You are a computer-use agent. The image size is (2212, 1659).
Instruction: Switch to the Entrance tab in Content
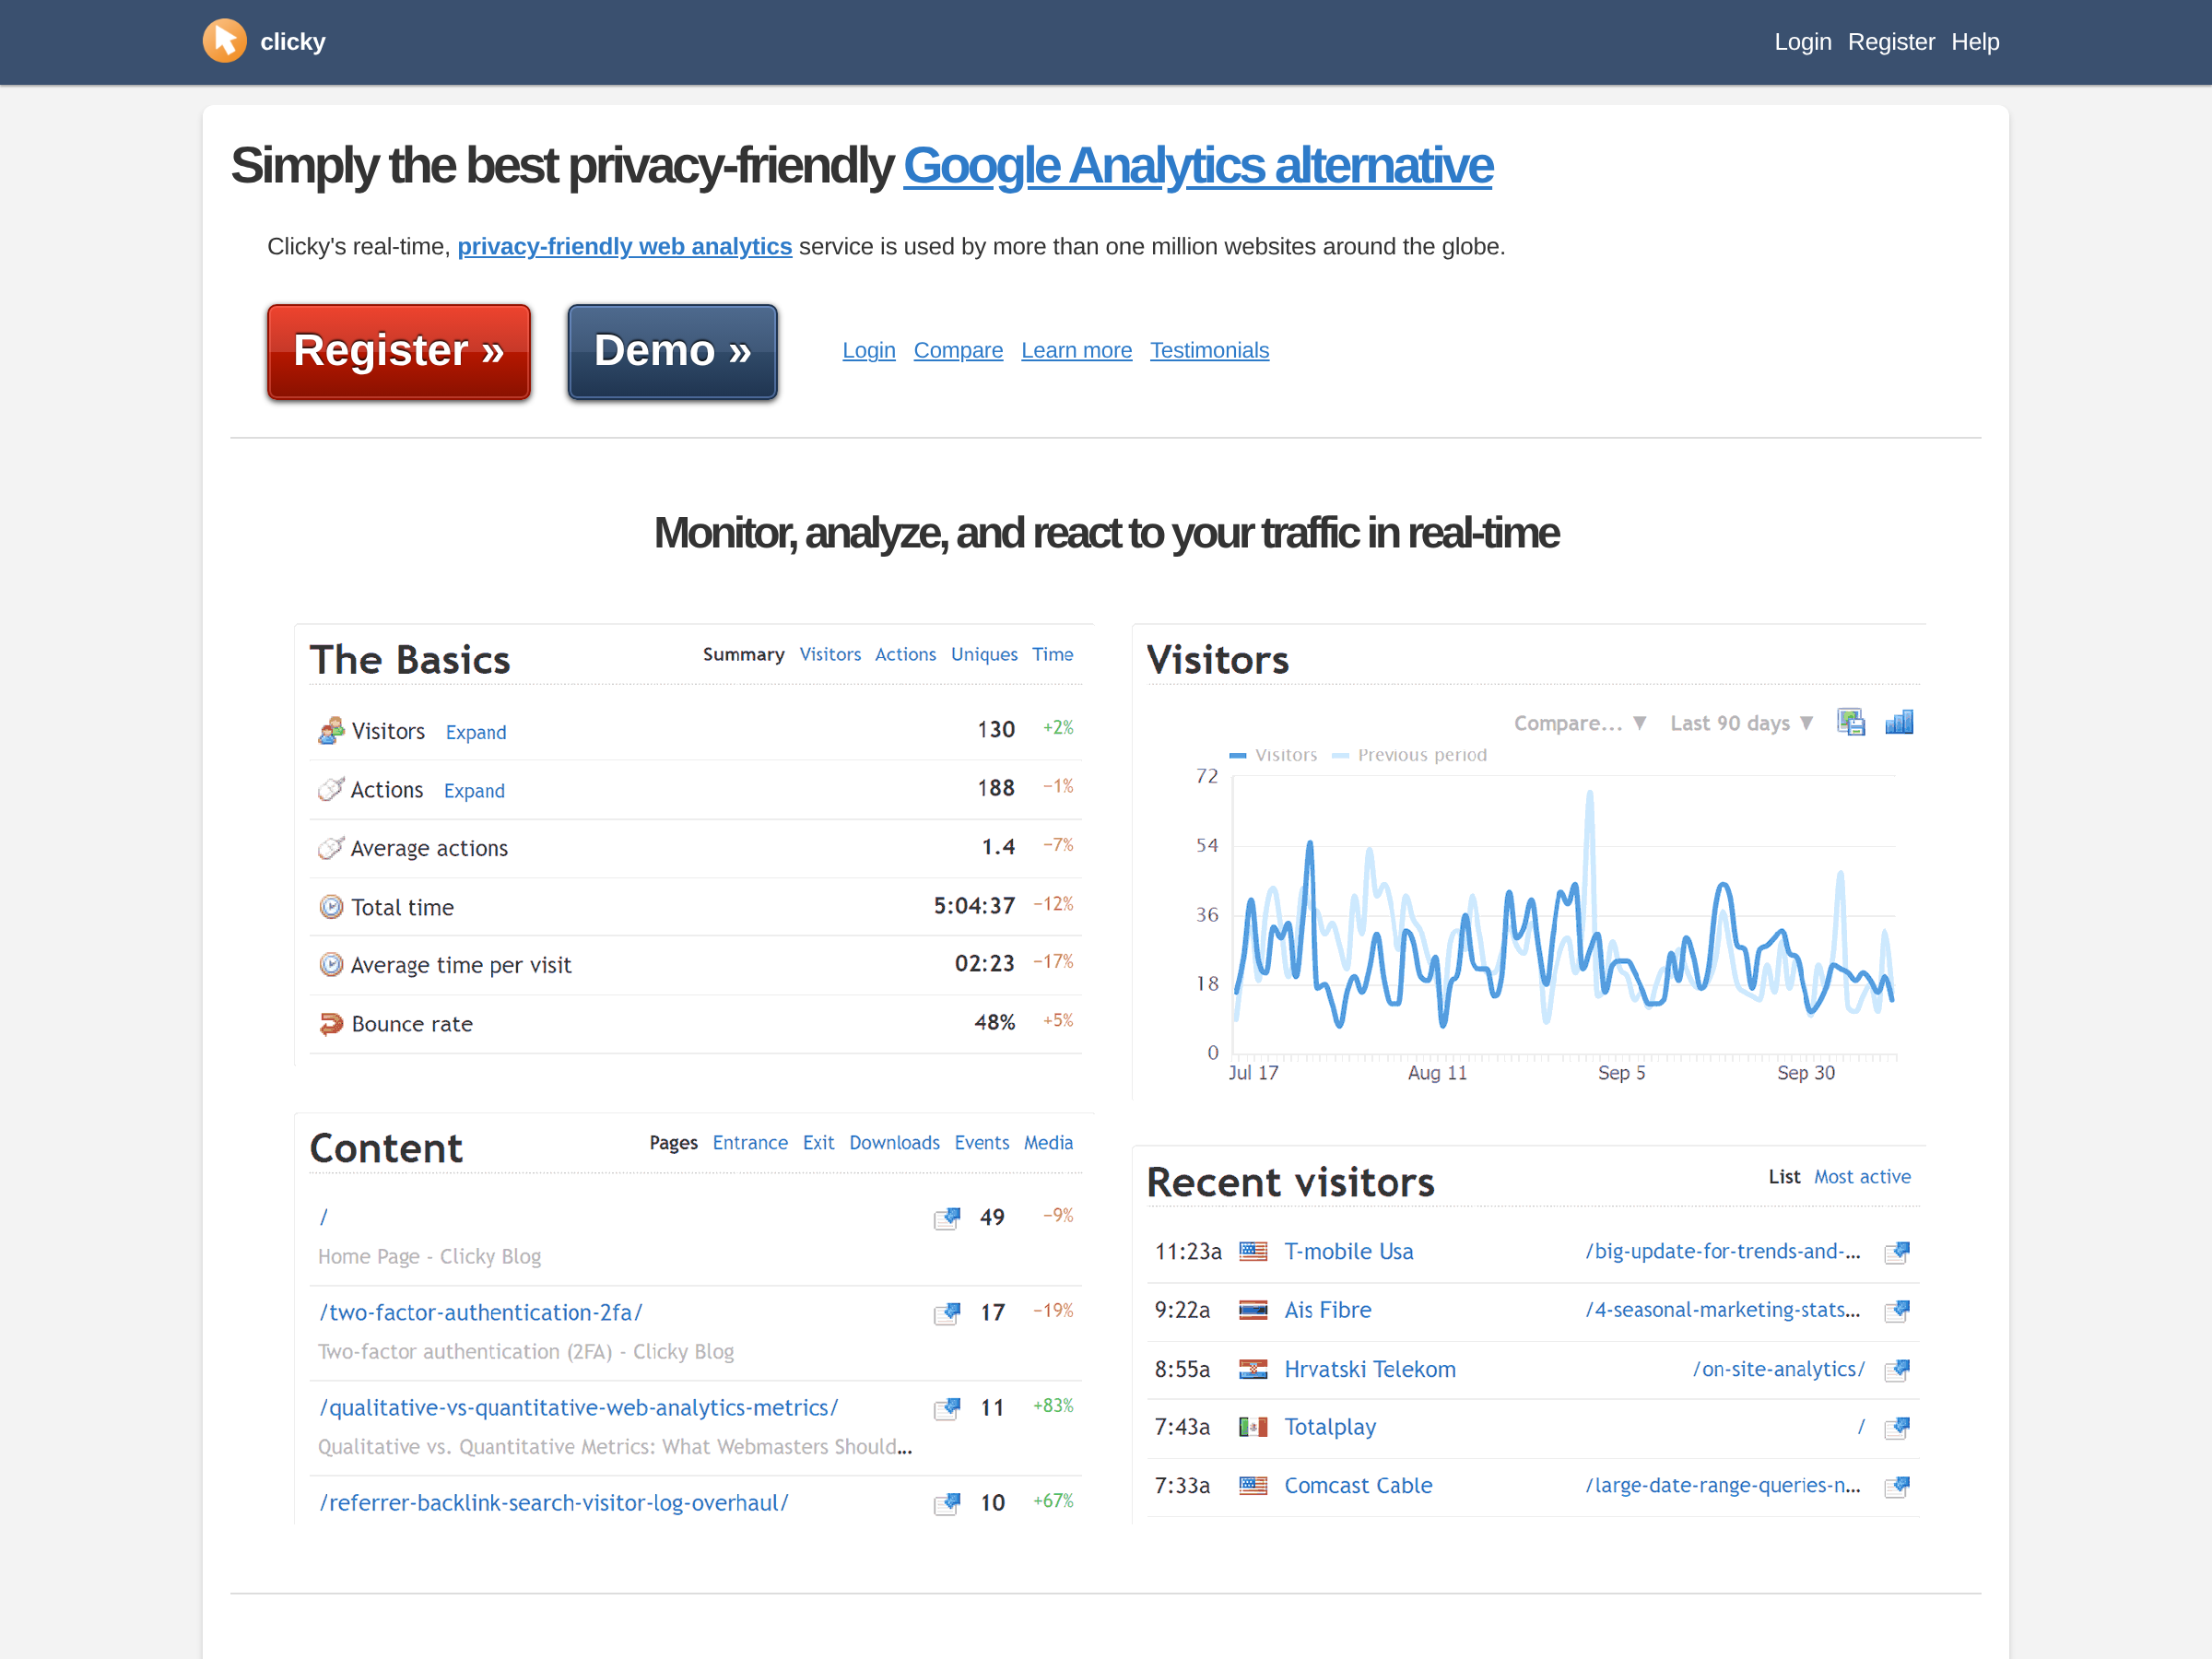(750, 1143)
